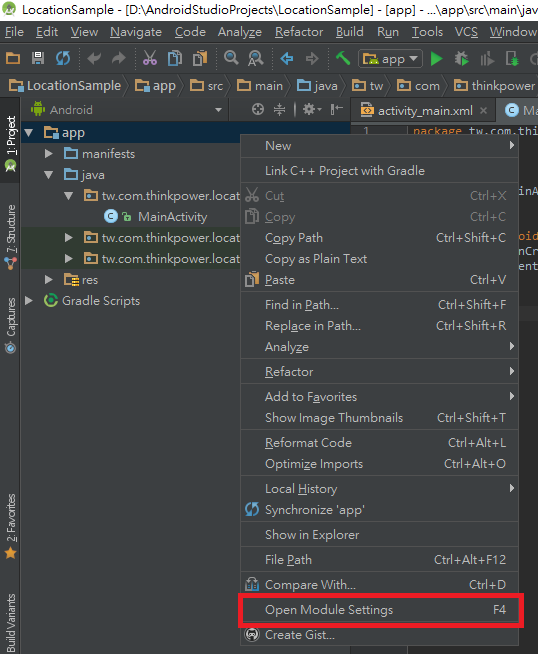This screenshot has height=655, width=541.
Task: Expand Gradle Scripts node
Action: [28, 300]
